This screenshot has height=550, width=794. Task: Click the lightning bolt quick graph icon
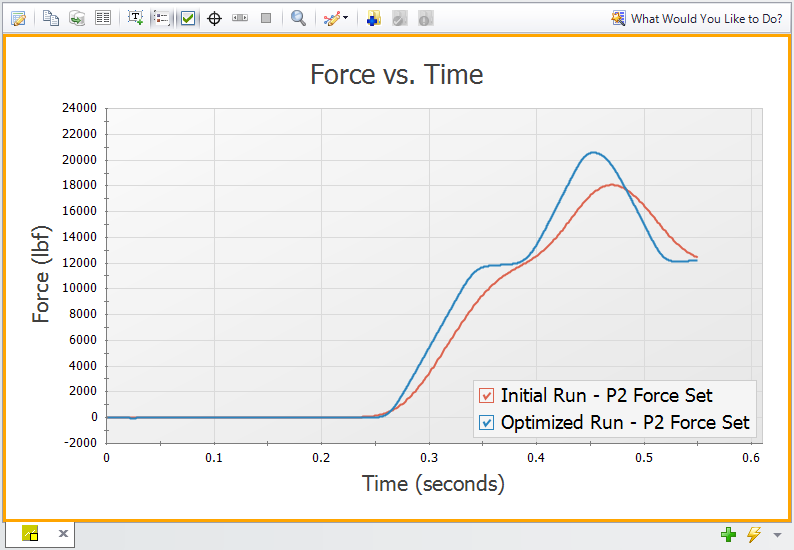754,534
